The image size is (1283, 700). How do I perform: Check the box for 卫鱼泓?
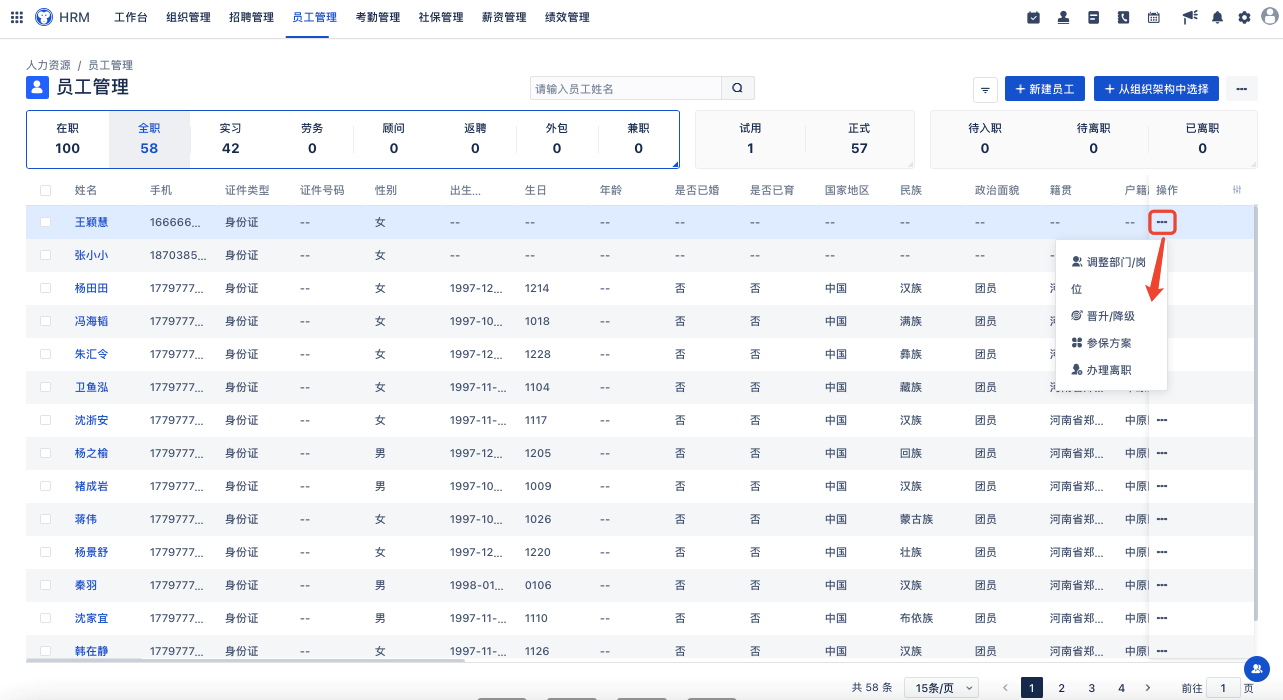click(x=45, y=387)
